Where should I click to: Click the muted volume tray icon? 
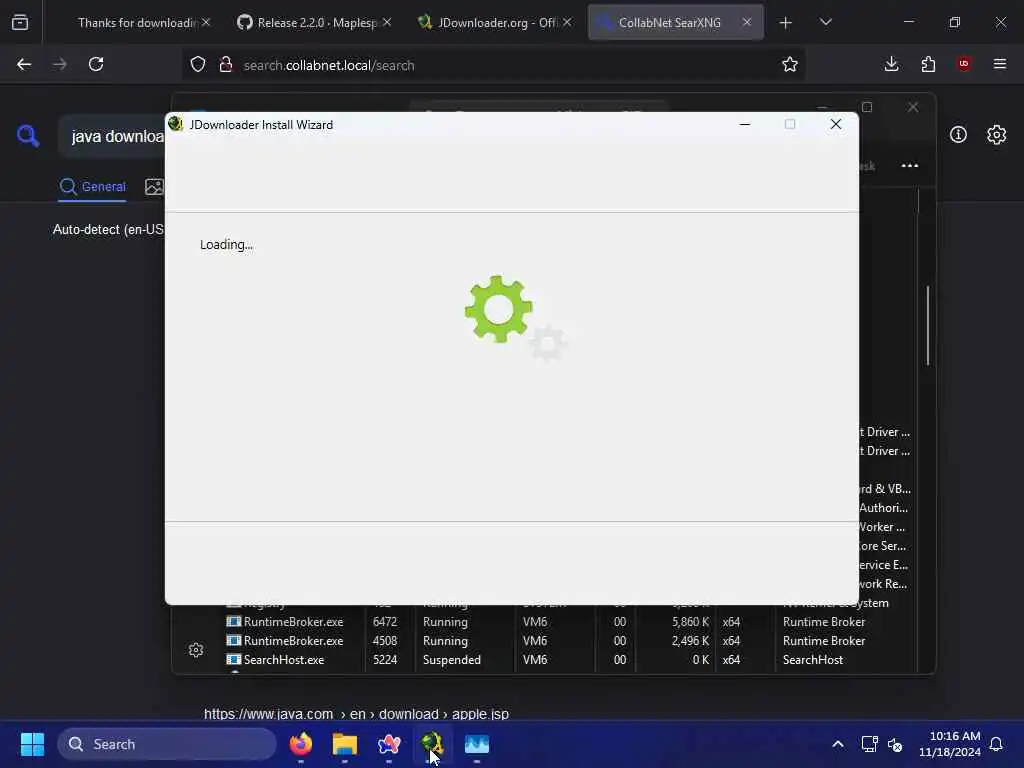895,744
